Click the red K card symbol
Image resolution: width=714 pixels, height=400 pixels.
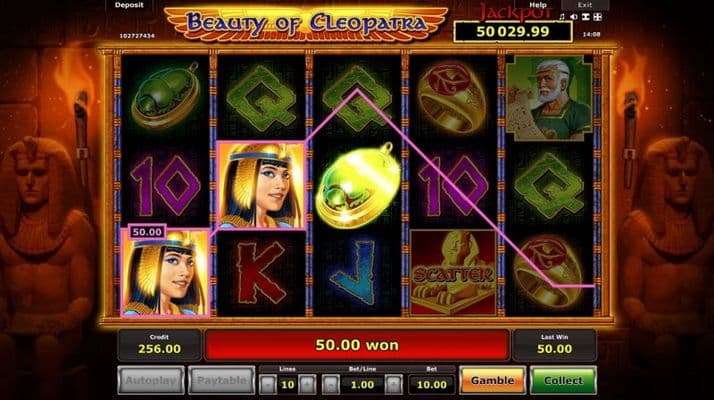point(261,272)
